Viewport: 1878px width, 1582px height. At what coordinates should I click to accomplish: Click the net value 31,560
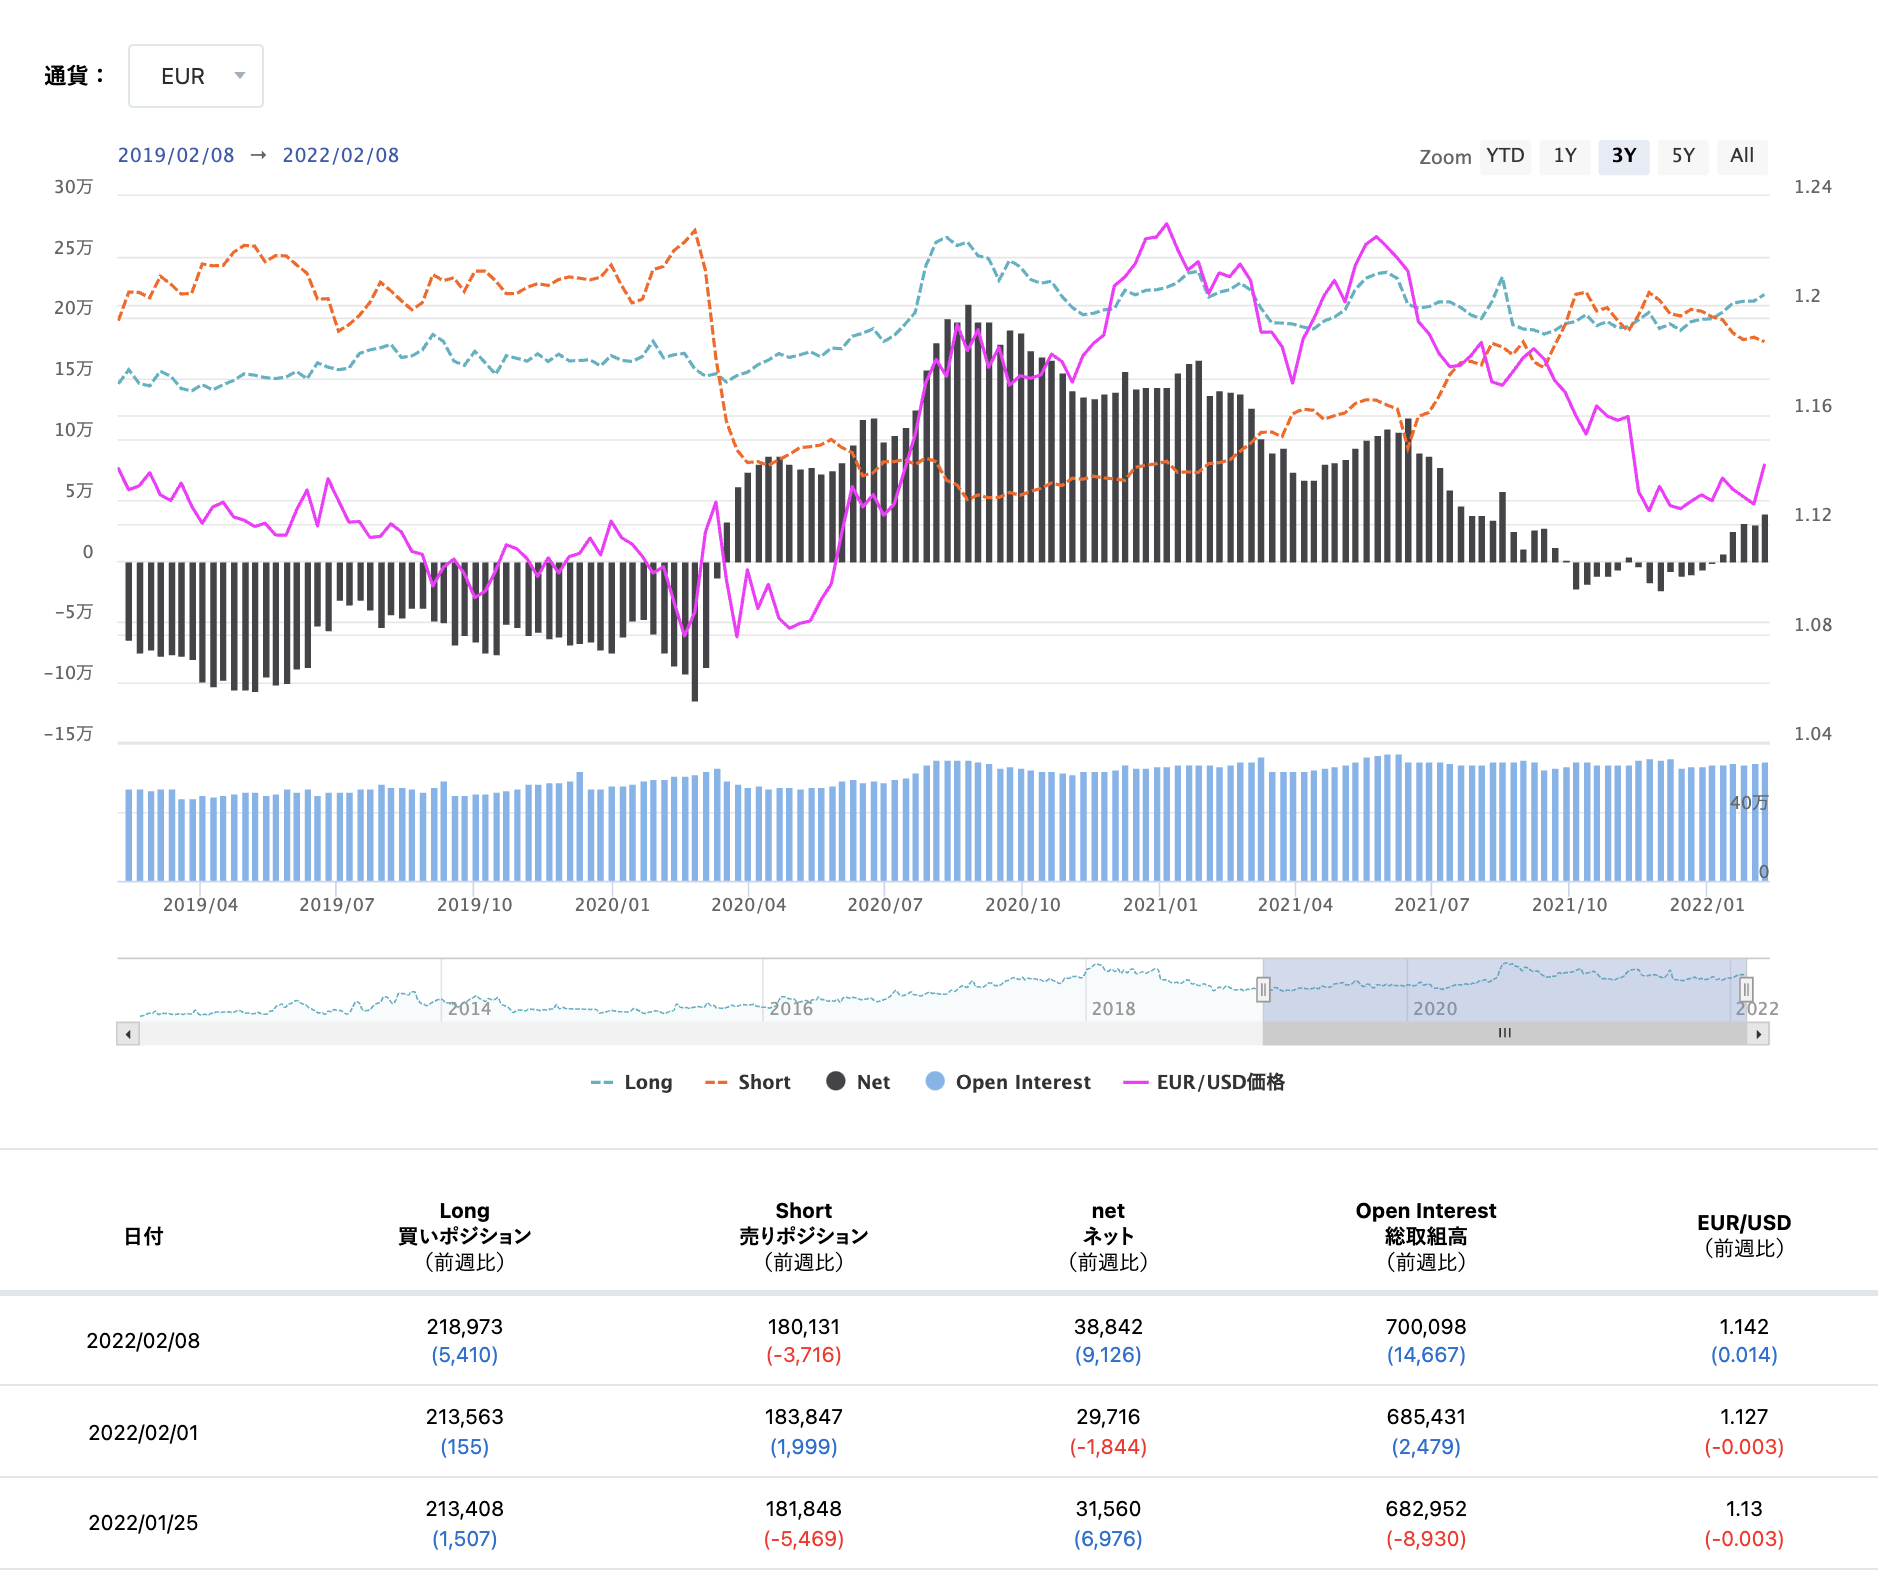pyautogui.click(x=1108, y=1509)
